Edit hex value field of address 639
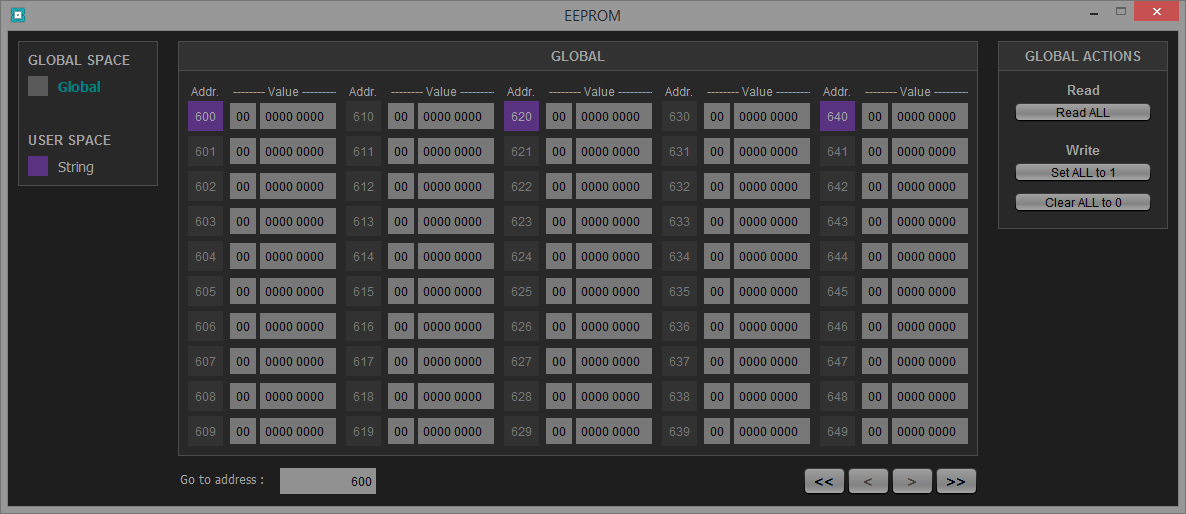 [717, 431]
